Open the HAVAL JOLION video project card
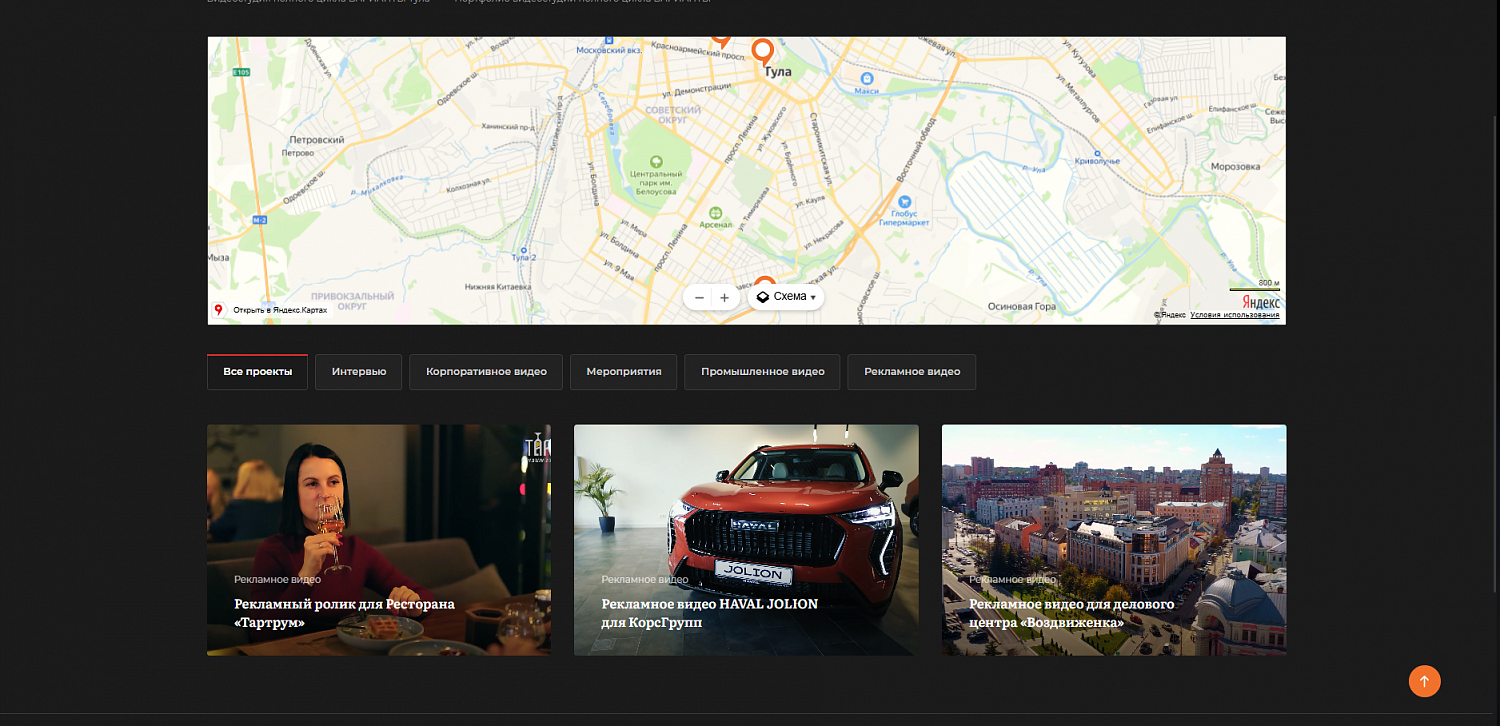This screenshot has height=726, width=1500. coord(745,540)
